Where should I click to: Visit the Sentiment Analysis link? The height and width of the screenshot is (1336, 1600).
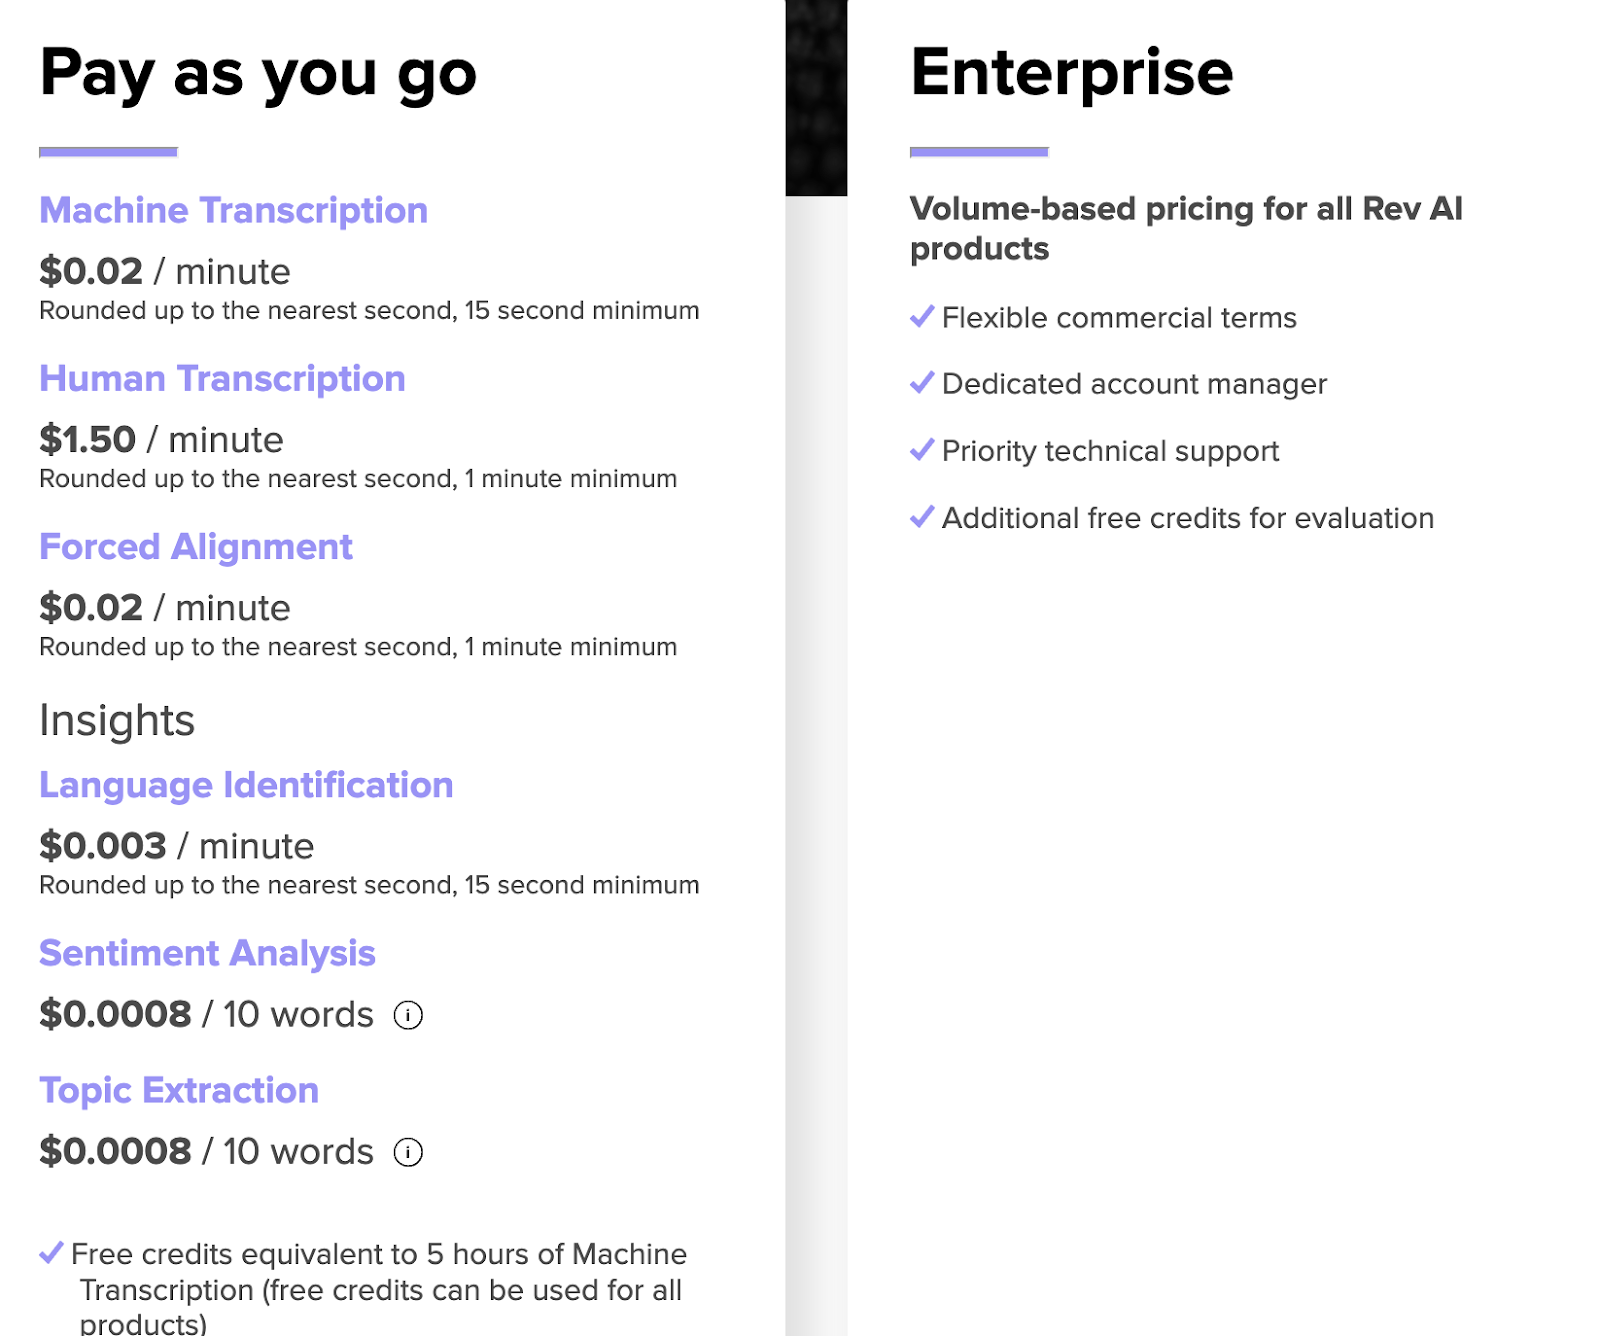(207, 953)
